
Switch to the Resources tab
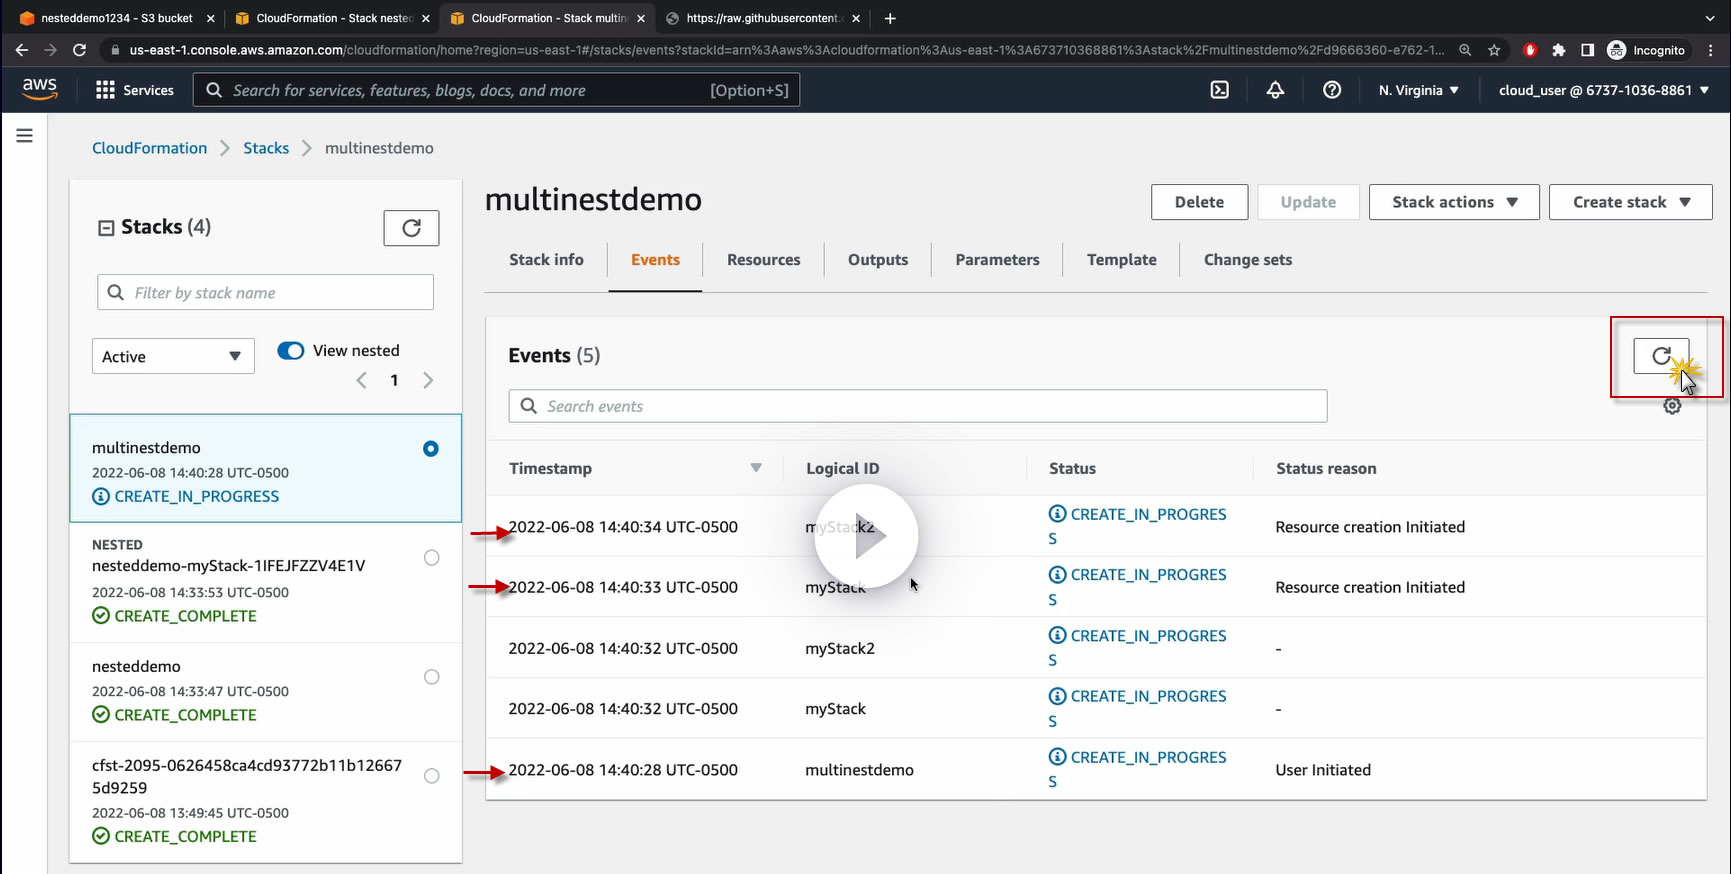point(763,260)
